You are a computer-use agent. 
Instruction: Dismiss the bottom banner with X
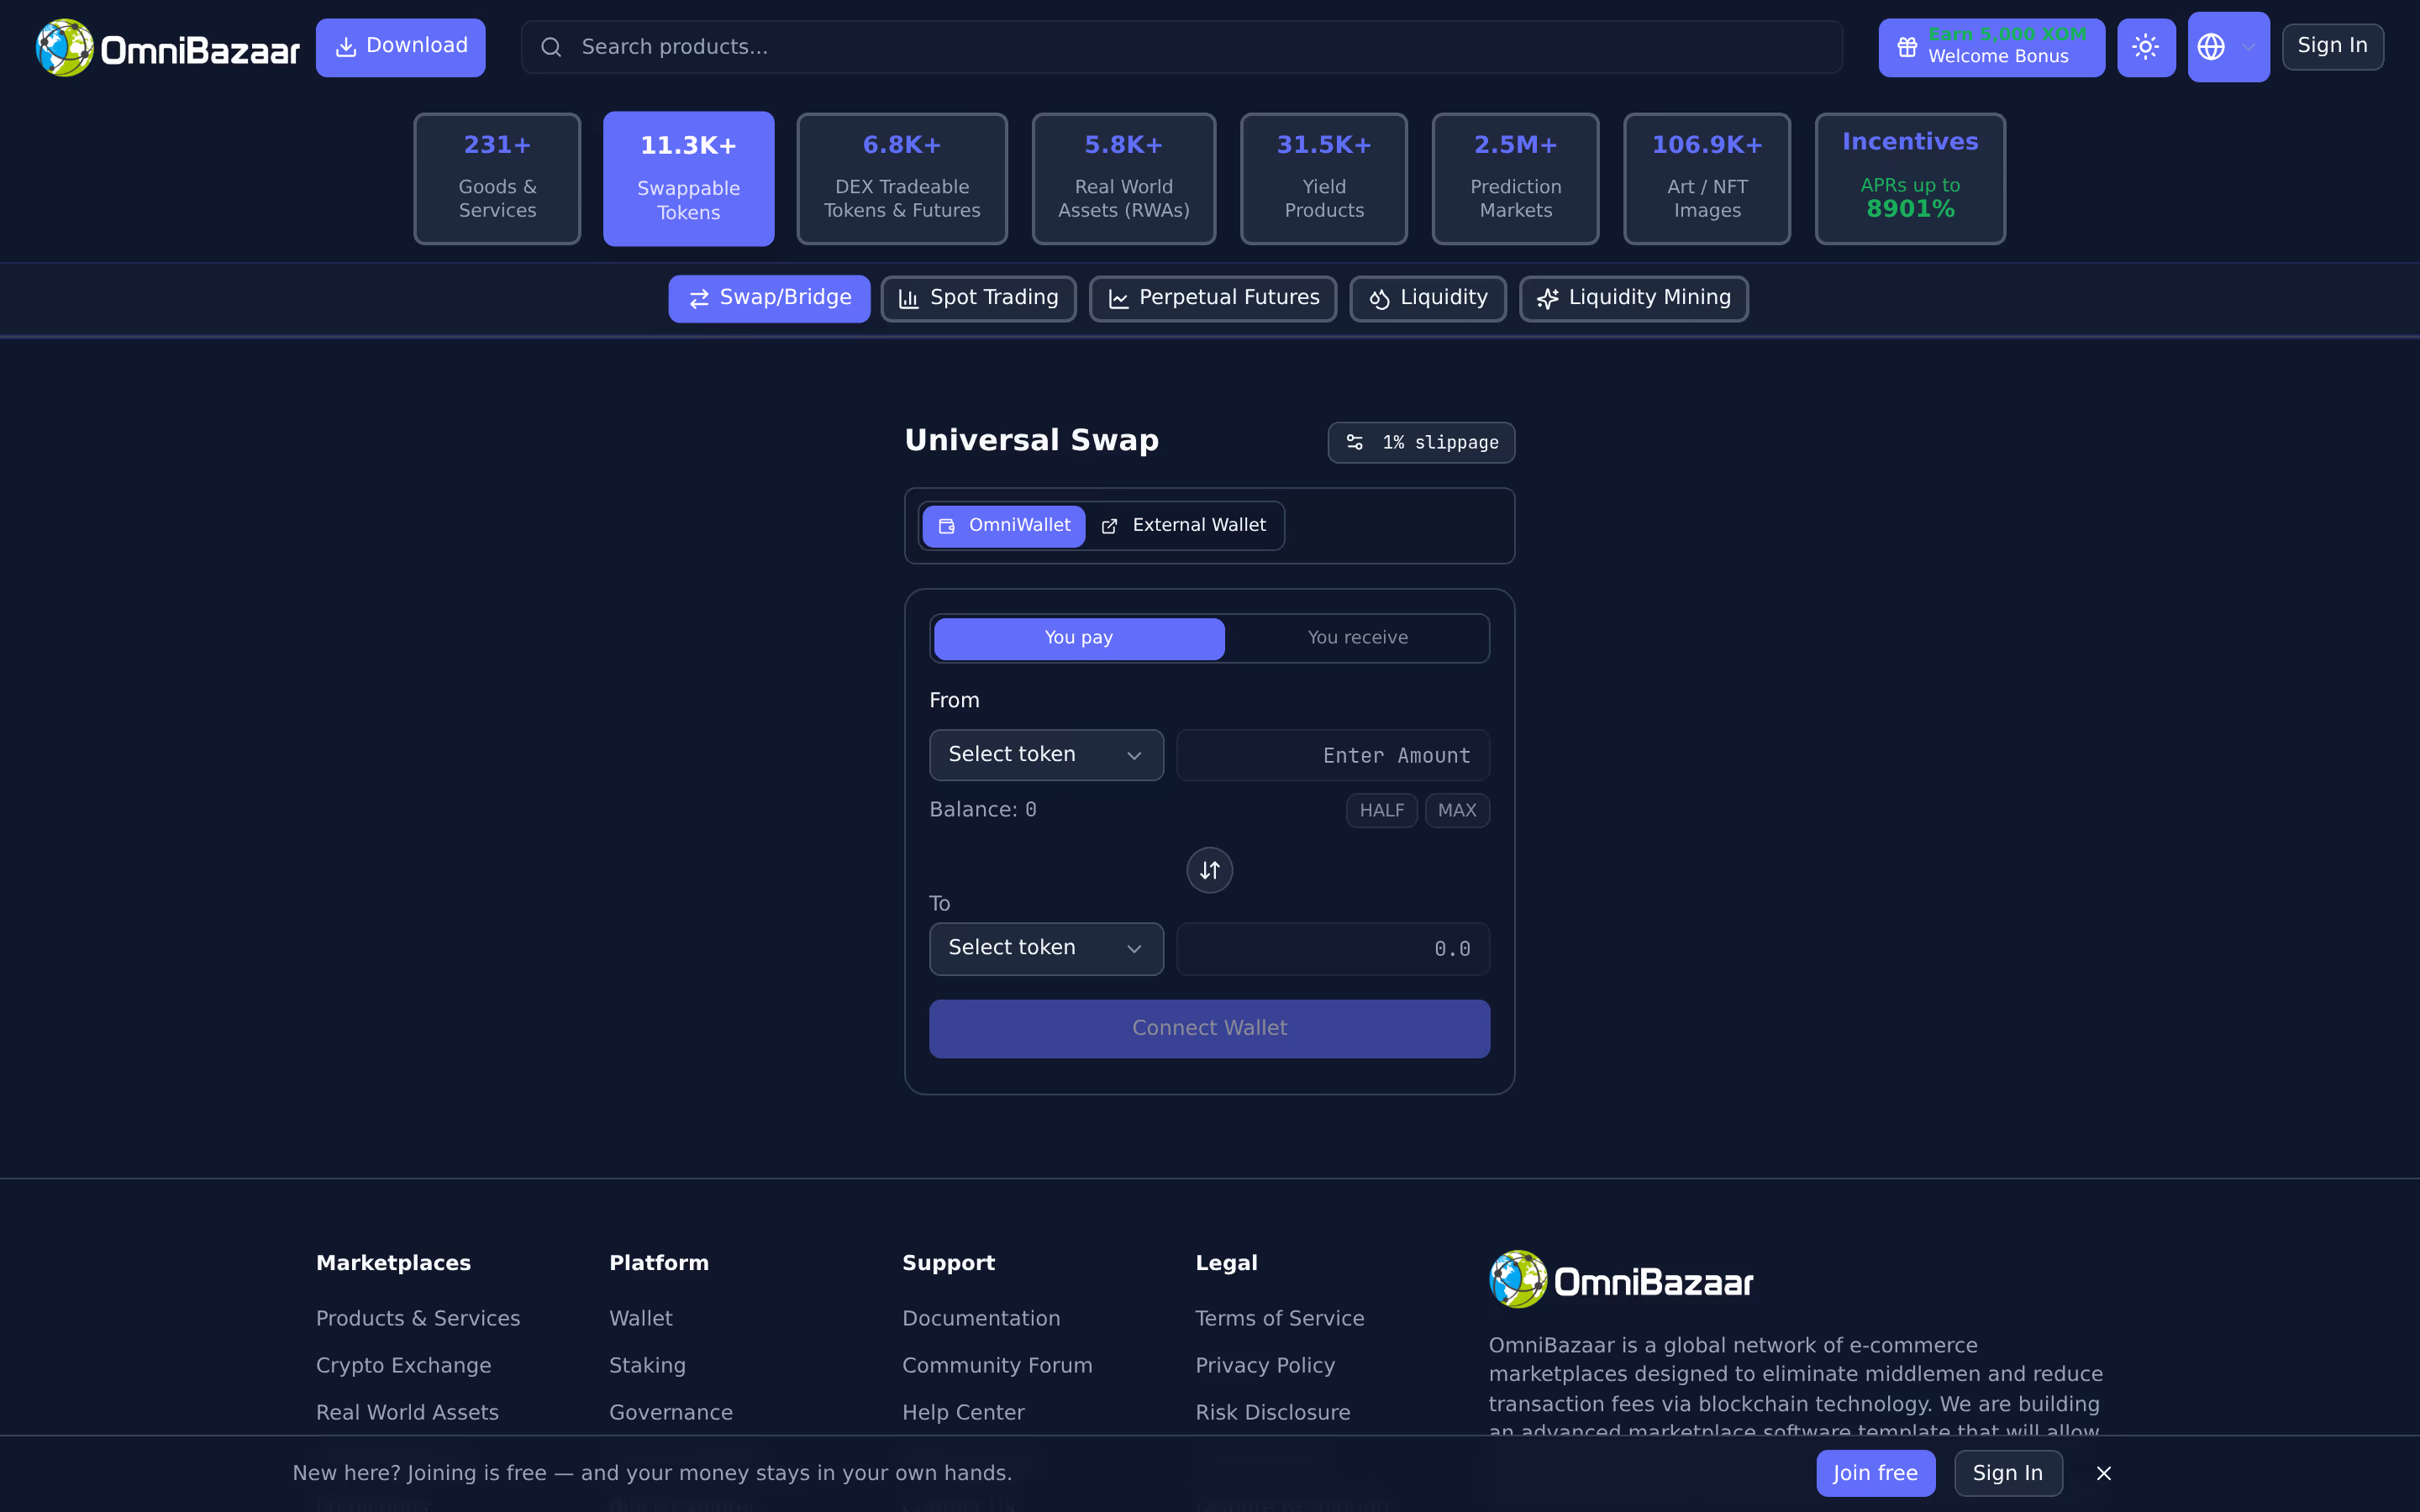click(2104, 1474)
